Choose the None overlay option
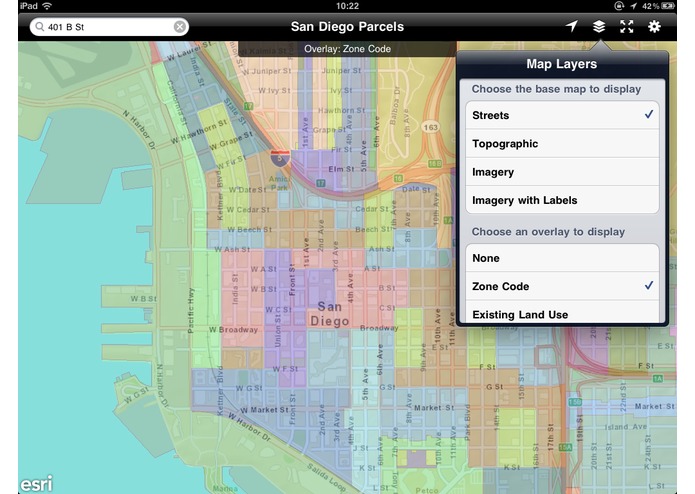The image size is (695, 494). click(562, 258)
